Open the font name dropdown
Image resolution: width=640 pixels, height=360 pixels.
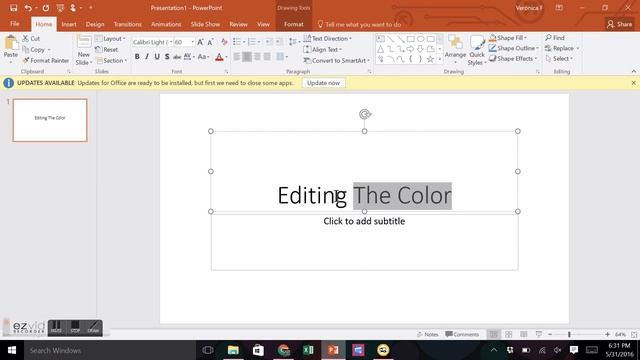tap(171, 42)
